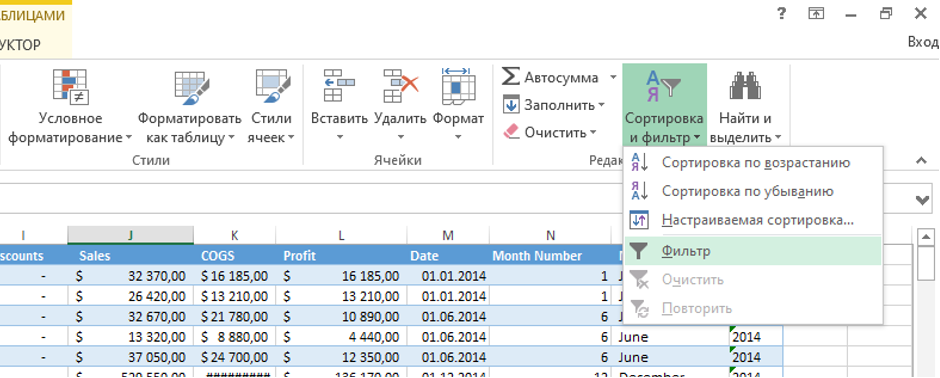The image size is (940, 378).
Task: Open ribbon display options icon
Action: pyautogui.click(x=816, y=14)
